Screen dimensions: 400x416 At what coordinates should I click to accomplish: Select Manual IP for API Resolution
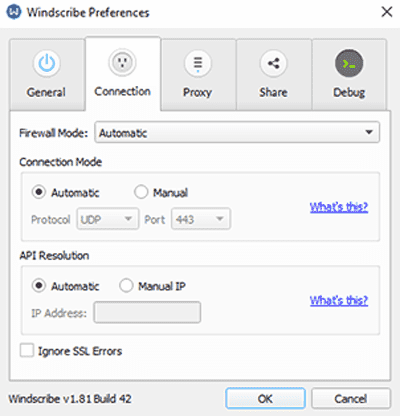click(126, 286)
